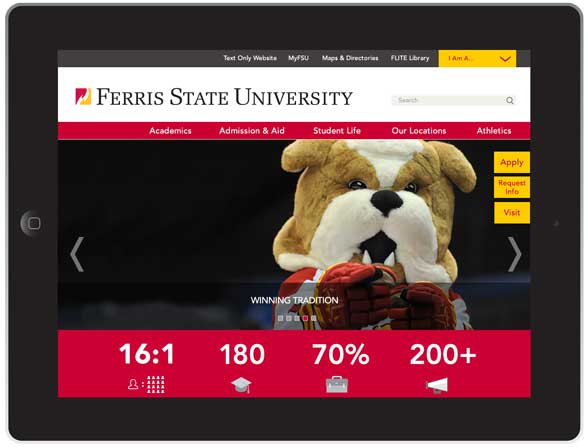
Task: Click the Ferris State University flame logo
Action: point(83,96)
